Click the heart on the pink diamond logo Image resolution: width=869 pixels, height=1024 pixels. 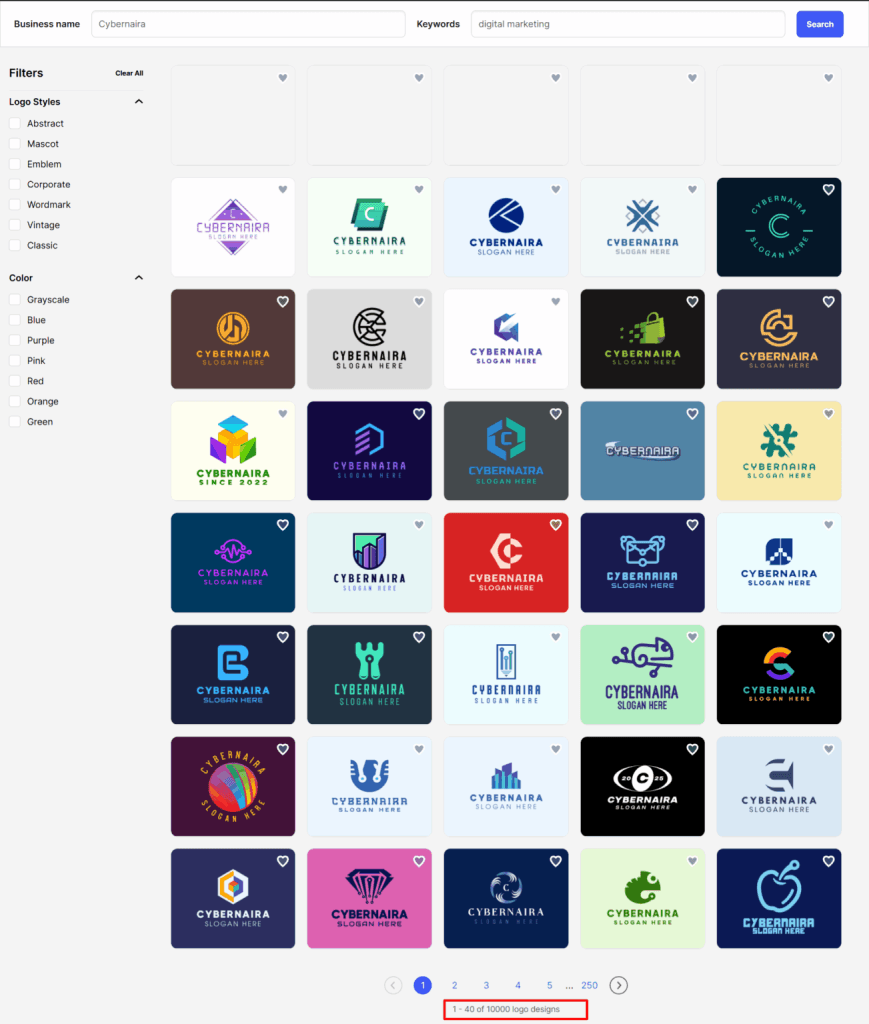point(419,861)
